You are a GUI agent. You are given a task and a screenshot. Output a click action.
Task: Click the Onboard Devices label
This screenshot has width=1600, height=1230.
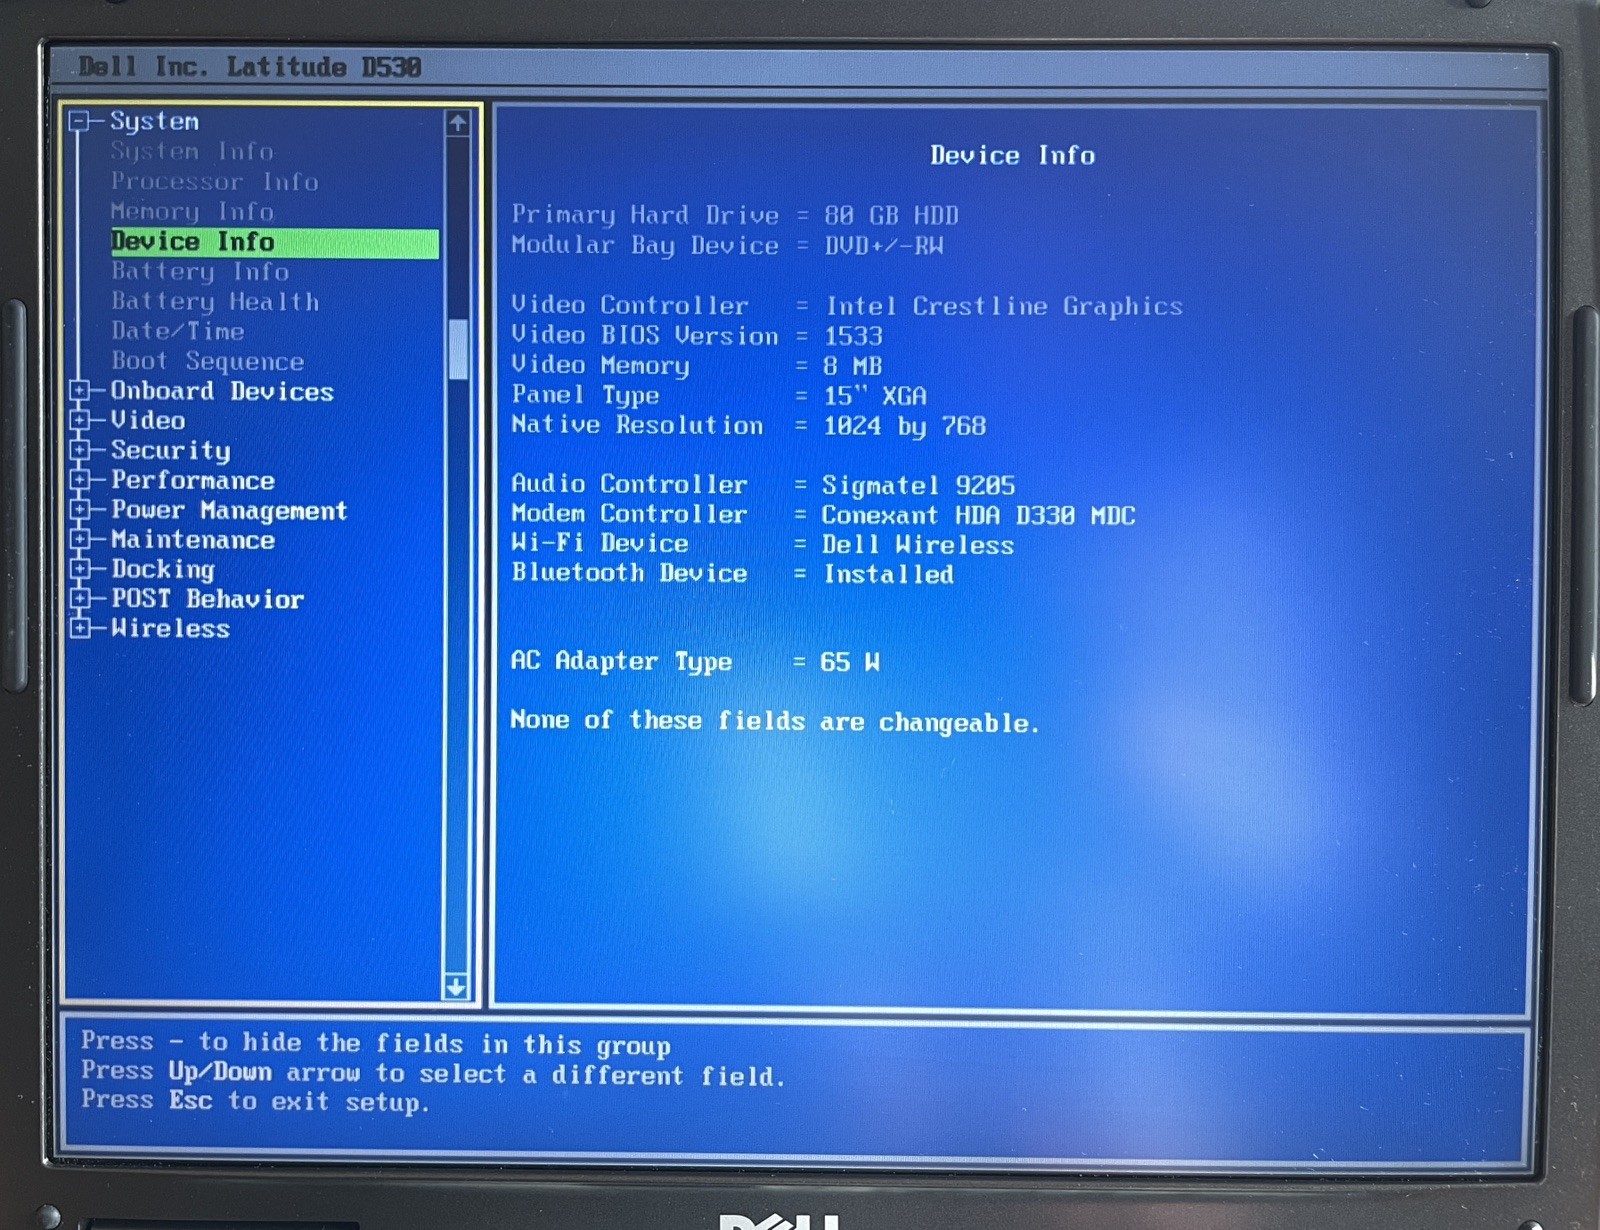click(222, 391)
